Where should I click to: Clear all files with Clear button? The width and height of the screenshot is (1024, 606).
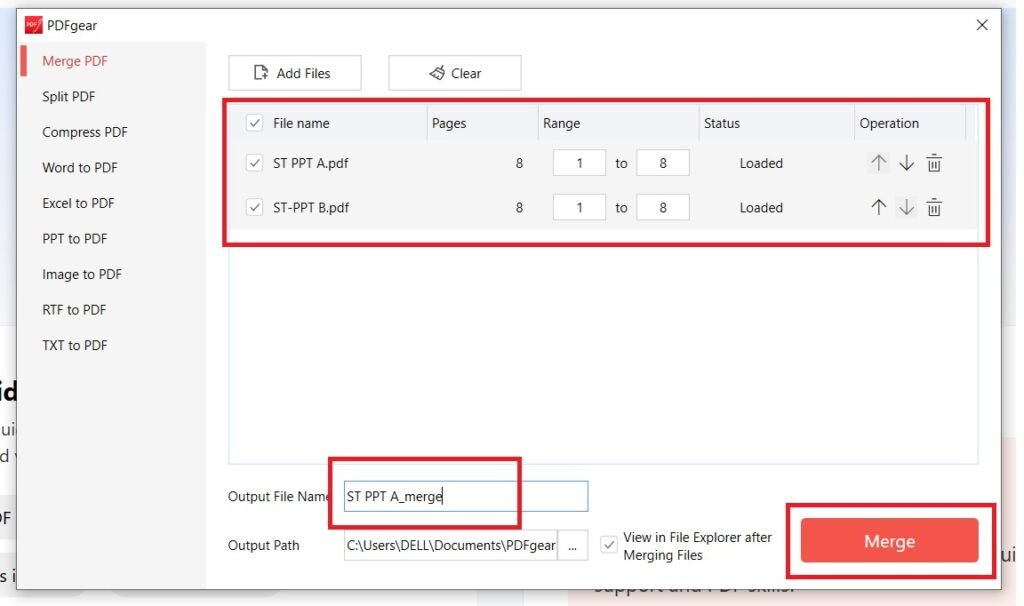click(455, 73)
